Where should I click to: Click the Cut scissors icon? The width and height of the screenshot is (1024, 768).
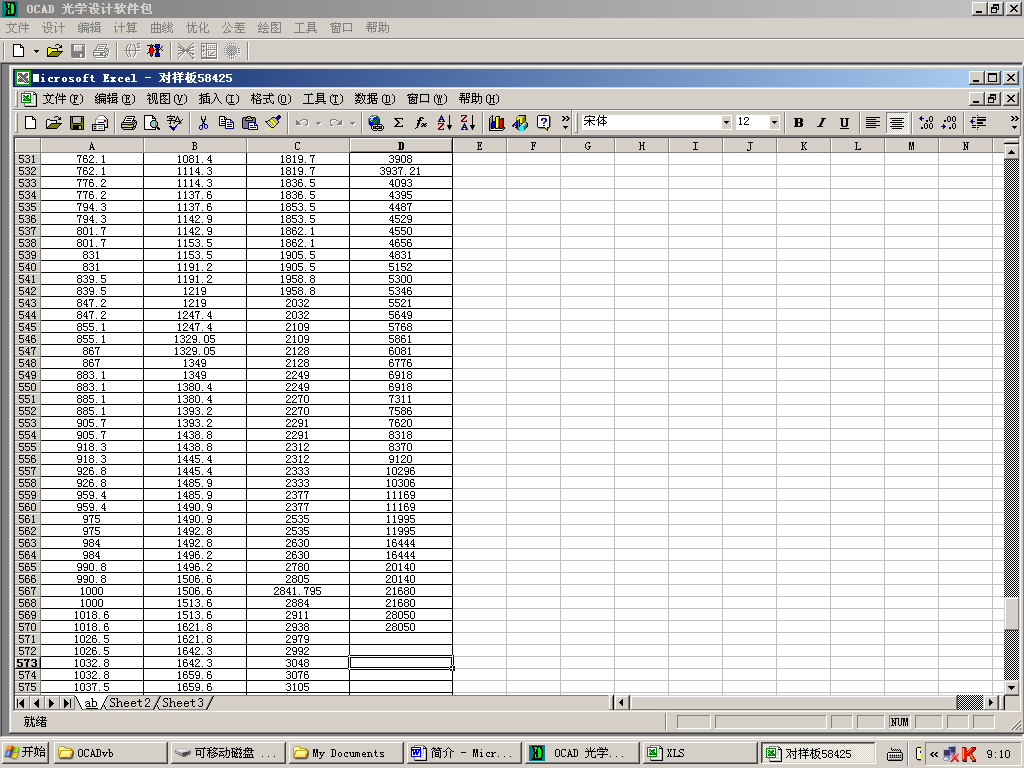(x=203, y=123)
